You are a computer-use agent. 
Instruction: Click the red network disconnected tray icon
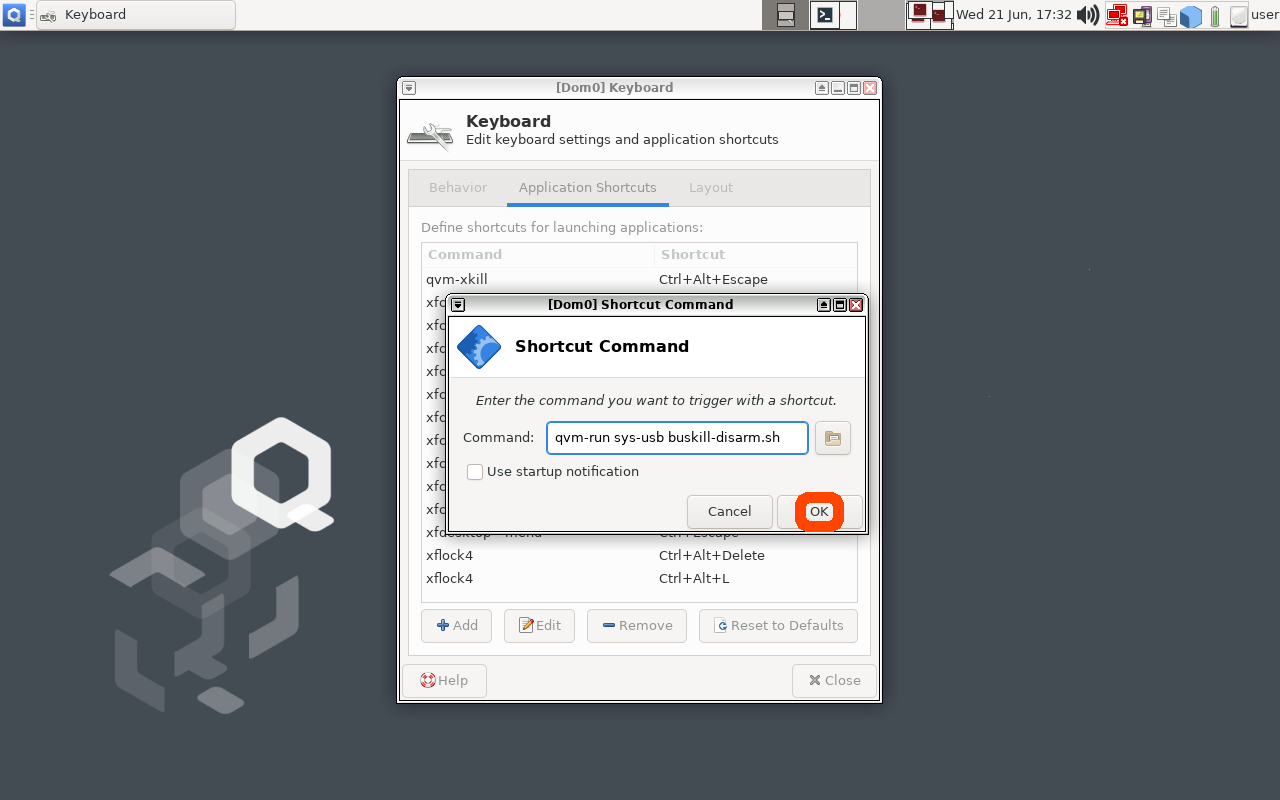(1117, 15)
